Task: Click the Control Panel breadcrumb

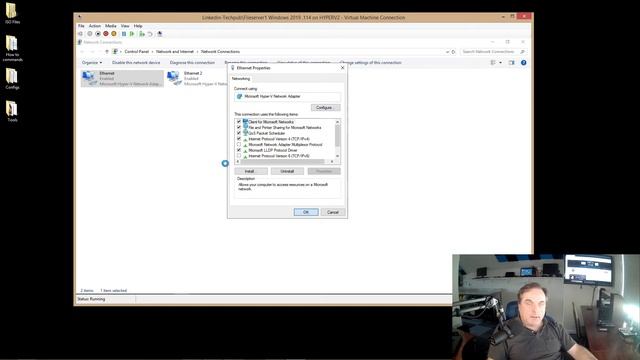Action: point(137,52)
